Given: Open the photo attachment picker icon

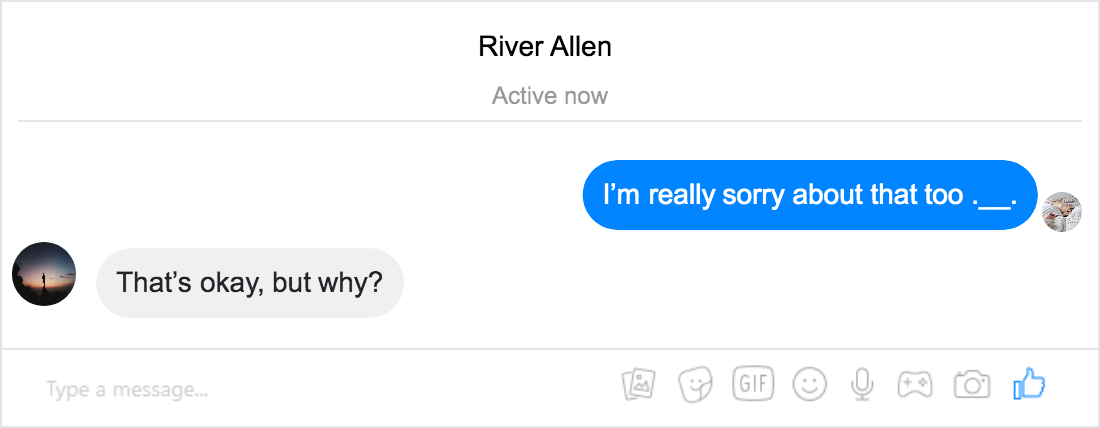Looking at the screenshot, I should pyautogui.click(x=639, y=384).
